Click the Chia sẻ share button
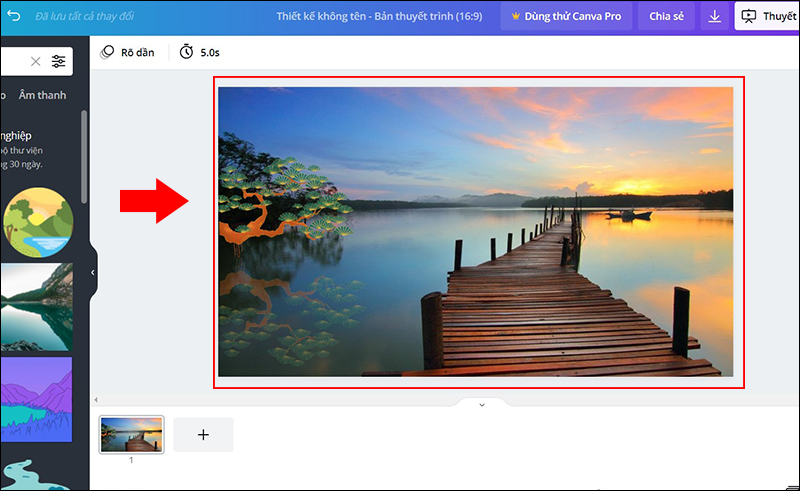800x491 pixels. click(666, 16)
